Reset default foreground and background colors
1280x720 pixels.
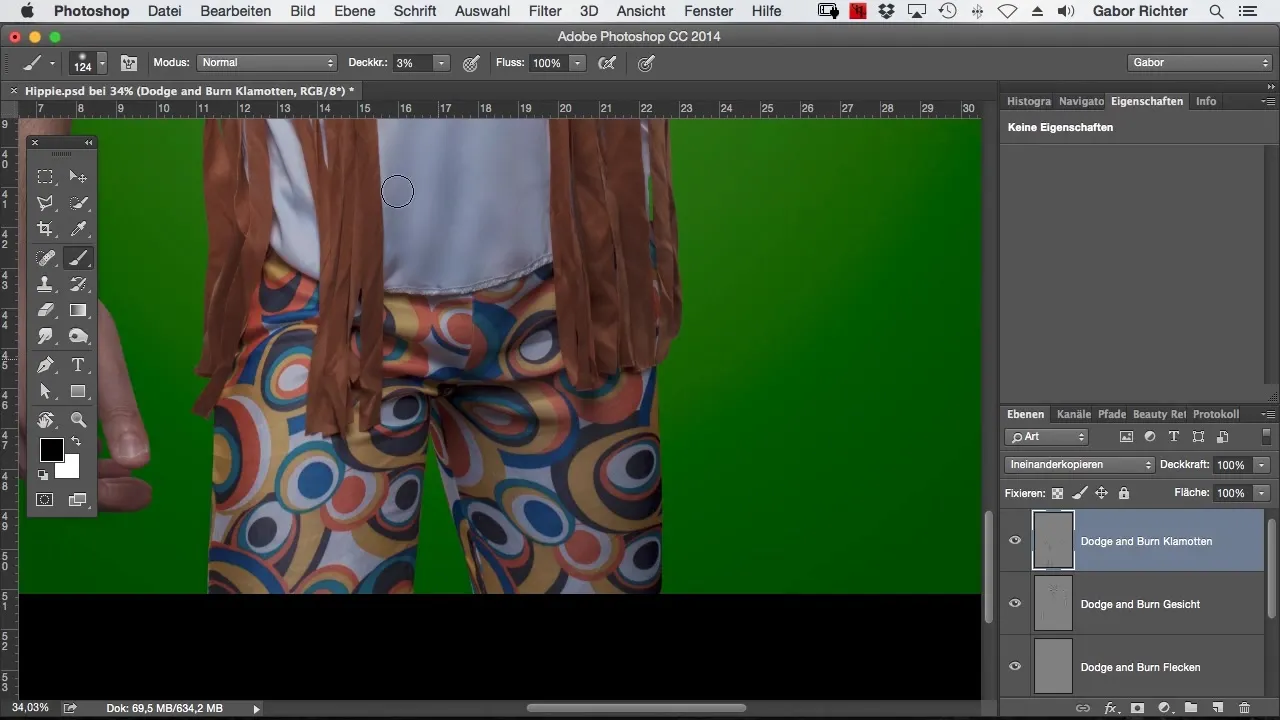click(x=43, y=475)
